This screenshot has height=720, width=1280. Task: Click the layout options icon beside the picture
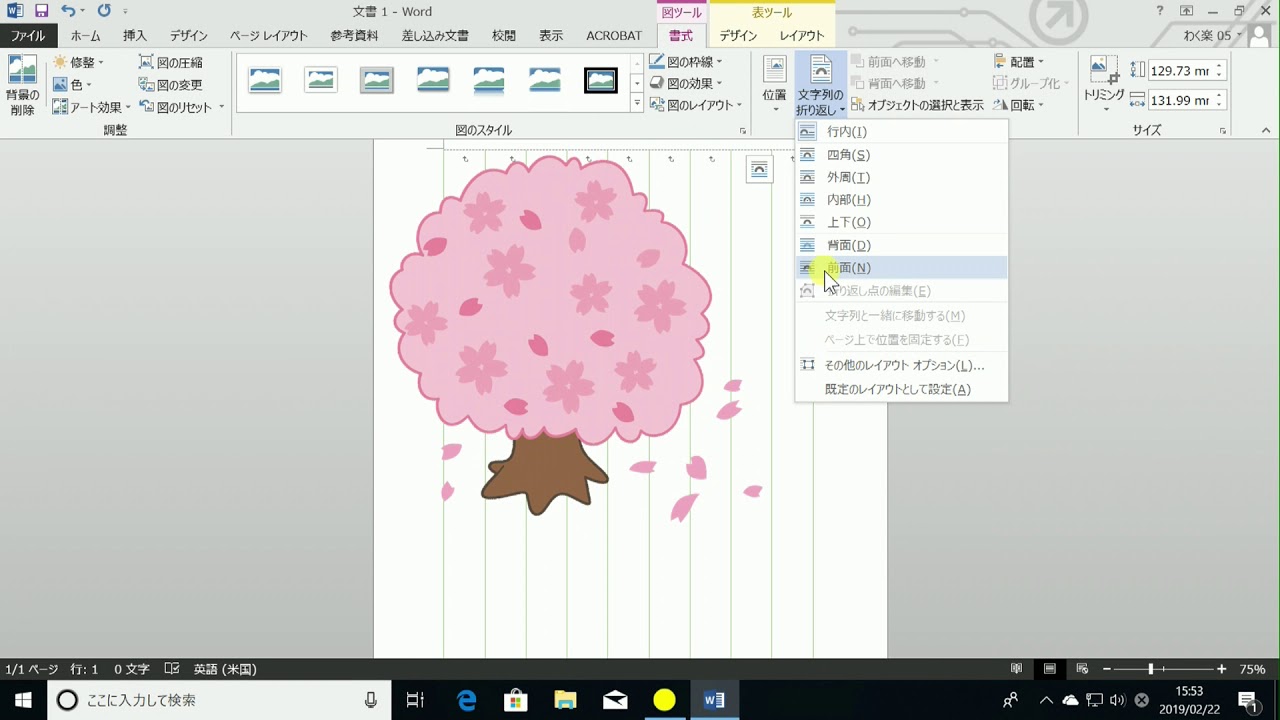[759, 170]
